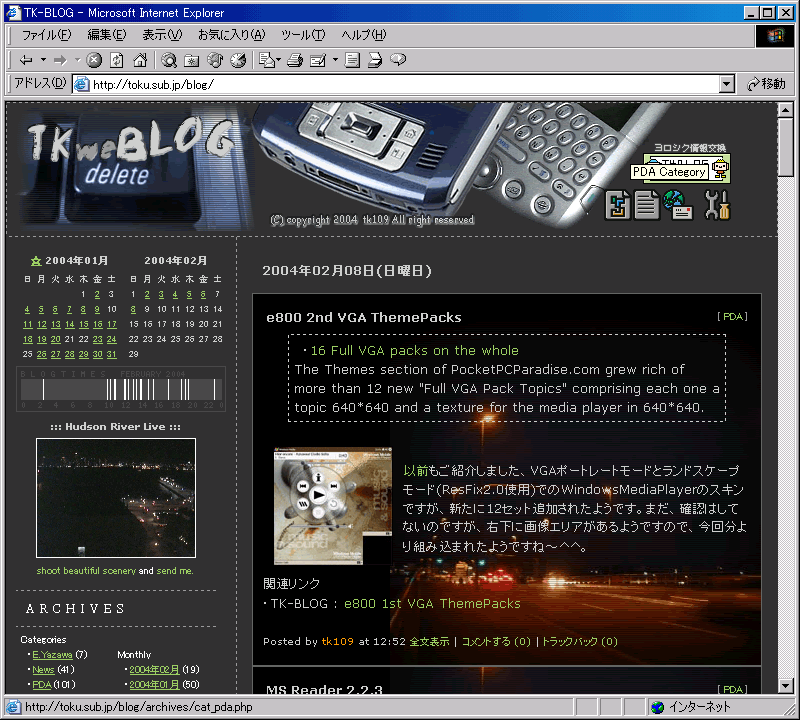The height and width of the screenshot is (720, 800).
Task: Click the [PDA] tag beside MS Reader 2.2.3
Action: (x=733, y=689)
